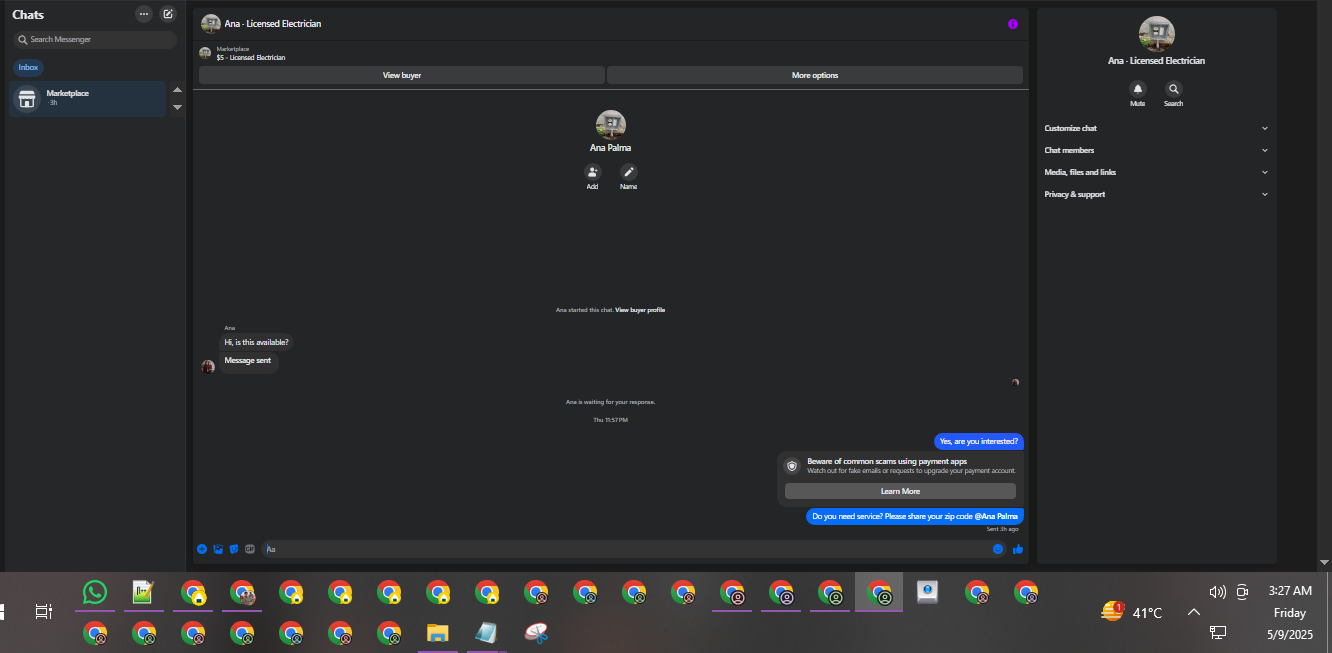Search in conversation using magnifier icon
This screenshot has width=1332, height=653.
click(1174, 89)
